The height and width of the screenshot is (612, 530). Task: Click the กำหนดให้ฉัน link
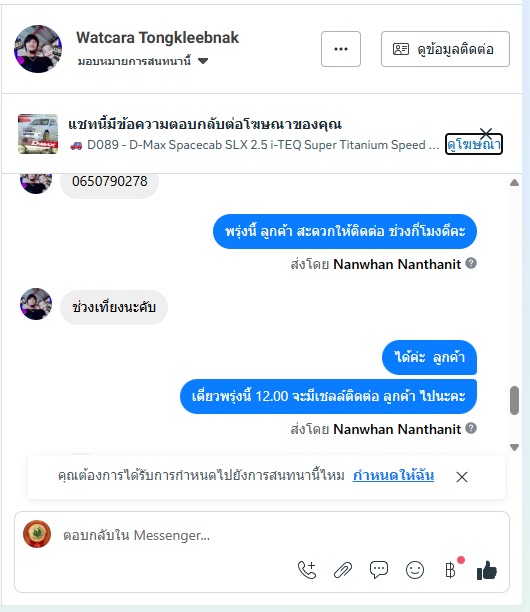pos(393,475)
